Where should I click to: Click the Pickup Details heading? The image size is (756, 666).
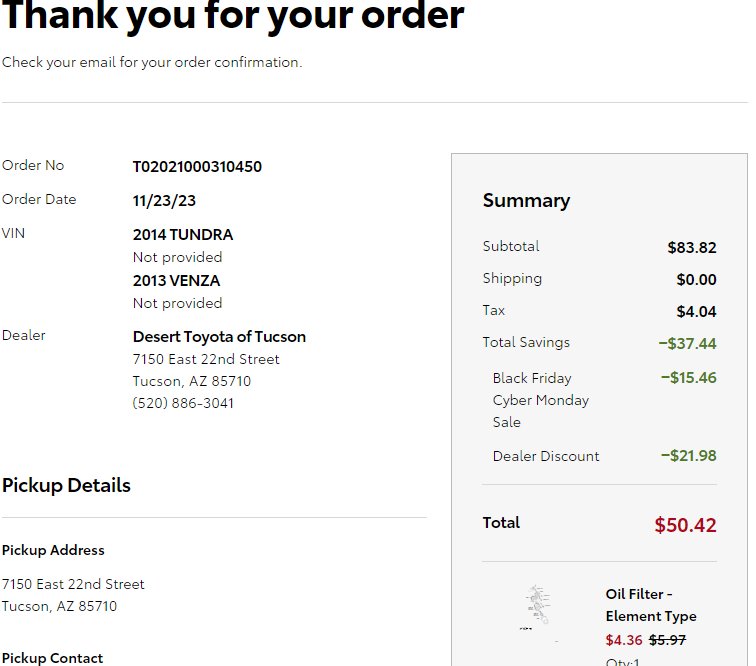click(x=67, y=485)
